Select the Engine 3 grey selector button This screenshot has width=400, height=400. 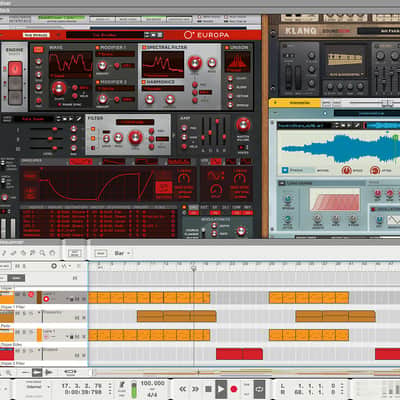coord(15,98)
